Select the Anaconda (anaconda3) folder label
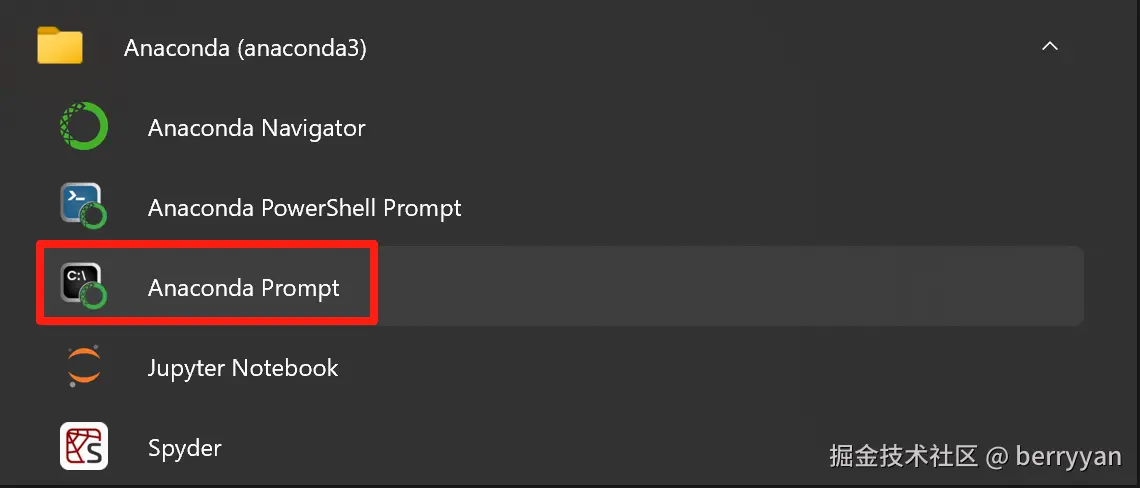 [245, 48]
